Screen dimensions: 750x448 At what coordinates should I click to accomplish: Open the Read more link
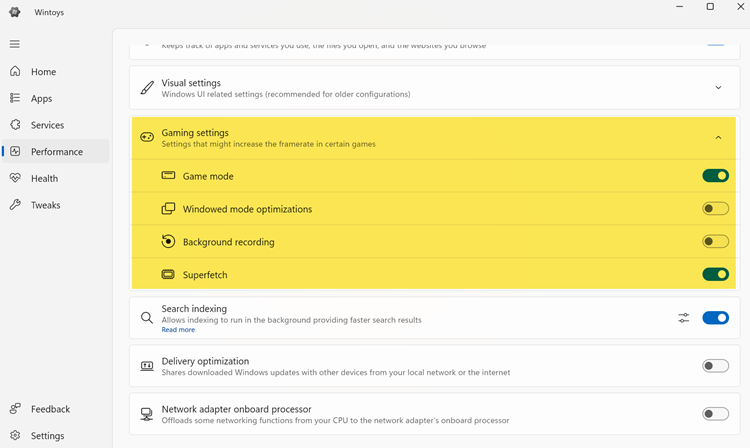[178, 330]
